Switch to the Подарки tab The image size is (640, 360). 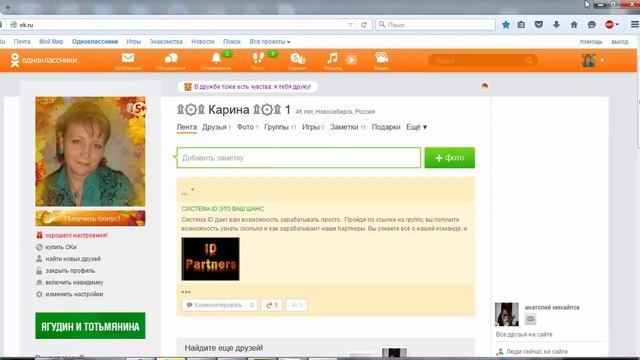coord(386,127)
